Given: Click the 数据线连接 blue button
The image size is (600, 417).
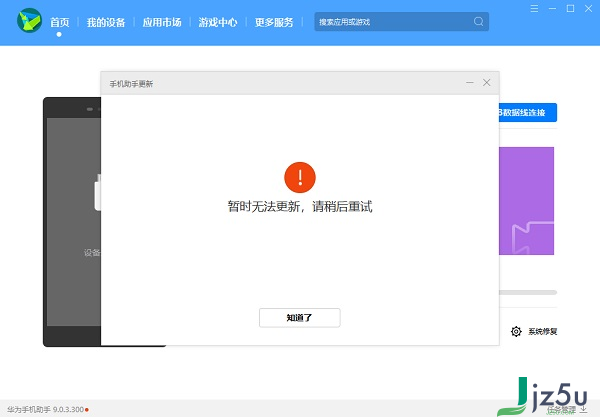Looking at the screenshot, I should click(x=528, y=112).
